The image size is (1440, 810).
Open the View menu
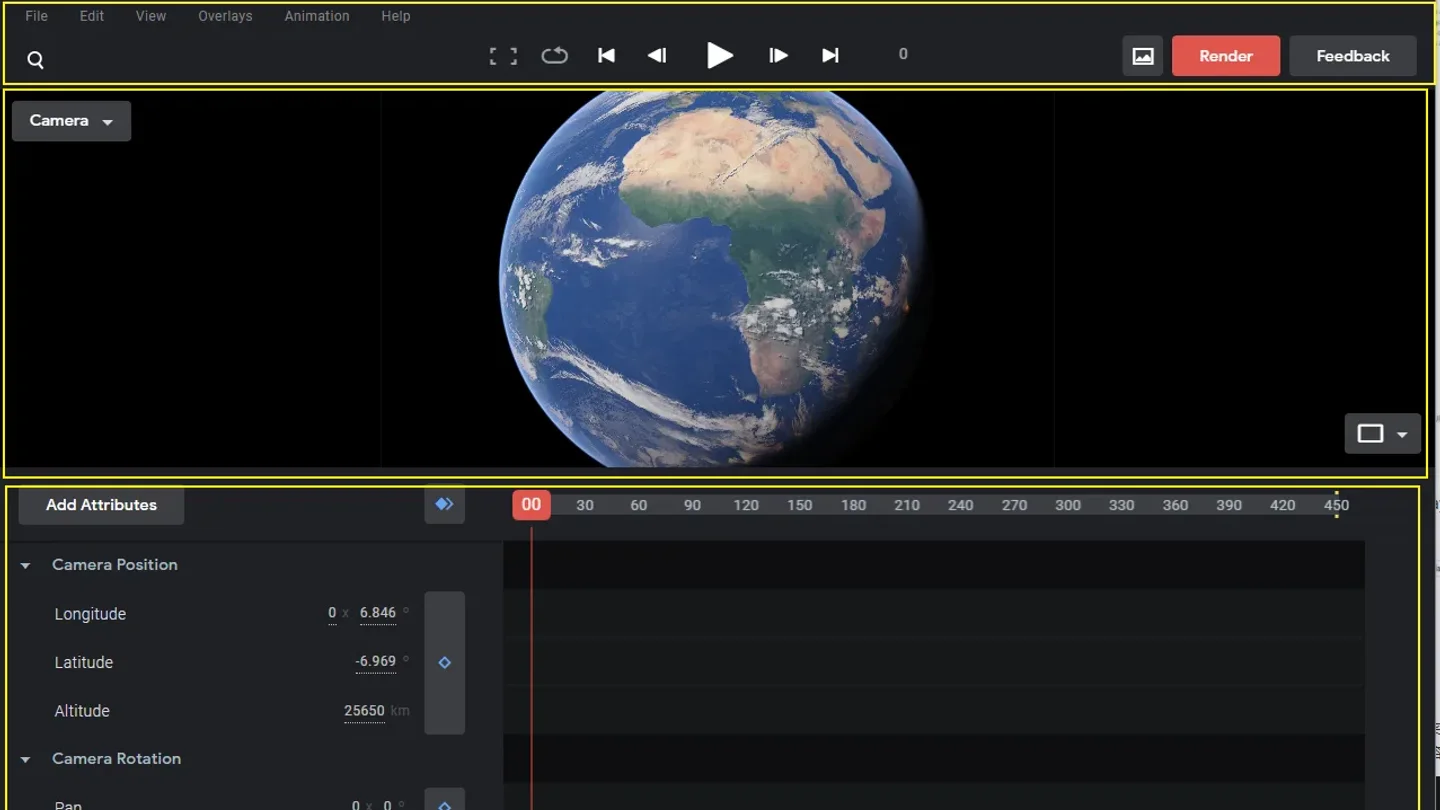click(x=151, y=16)
